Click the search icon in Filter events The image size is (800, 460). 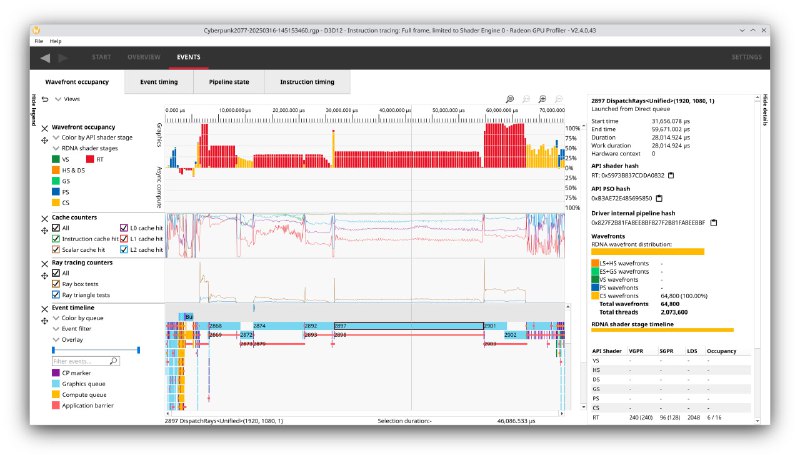tap(114, 361)
